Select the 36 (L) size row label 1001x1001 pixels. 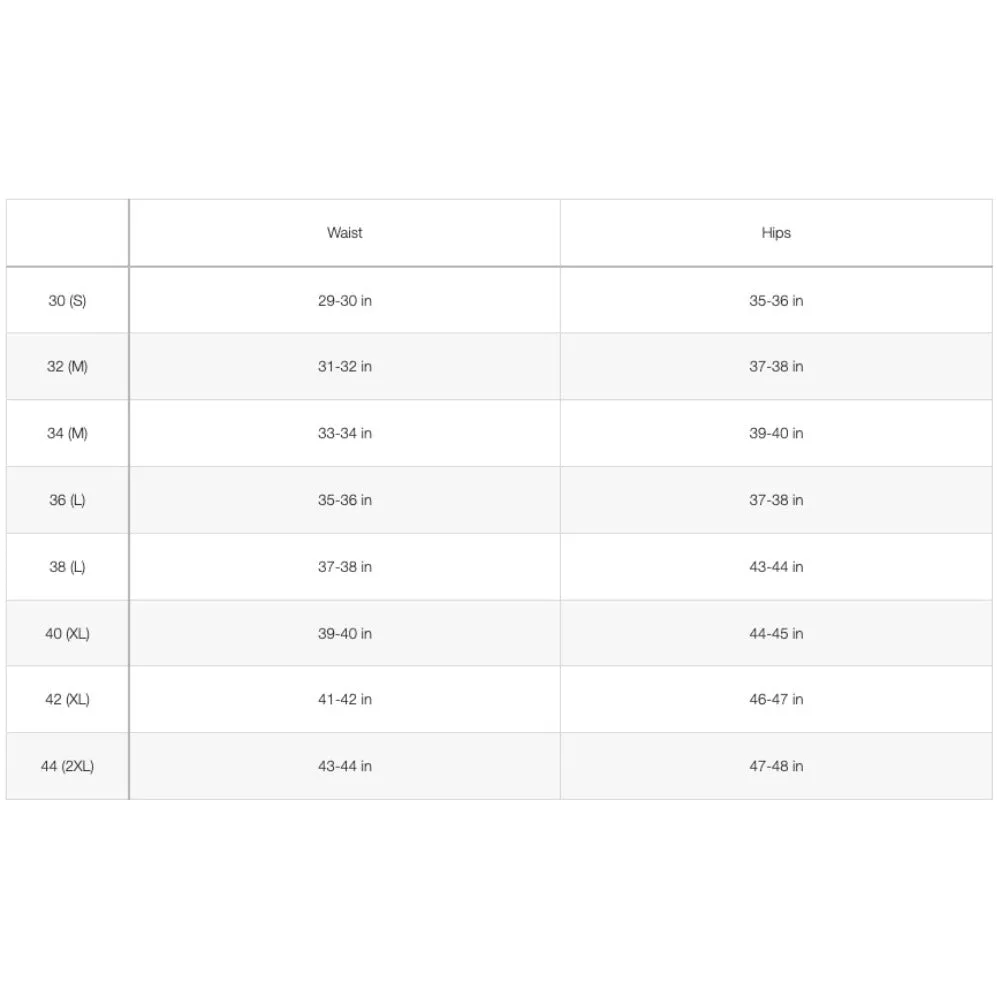67,500
